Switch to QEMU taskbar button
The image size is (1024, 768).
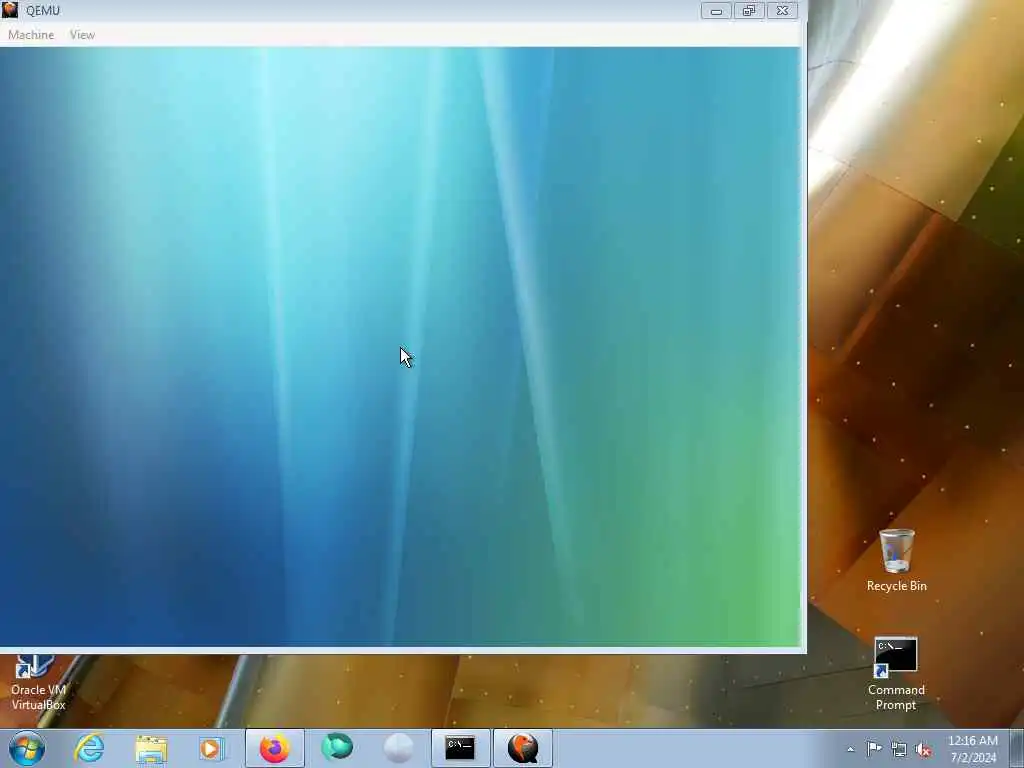[x=522, y=748]
